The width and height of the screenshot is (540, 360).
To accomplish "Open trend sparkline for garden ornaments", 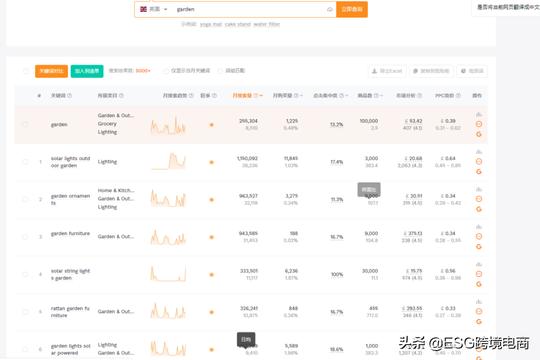I will pos(168,199).
